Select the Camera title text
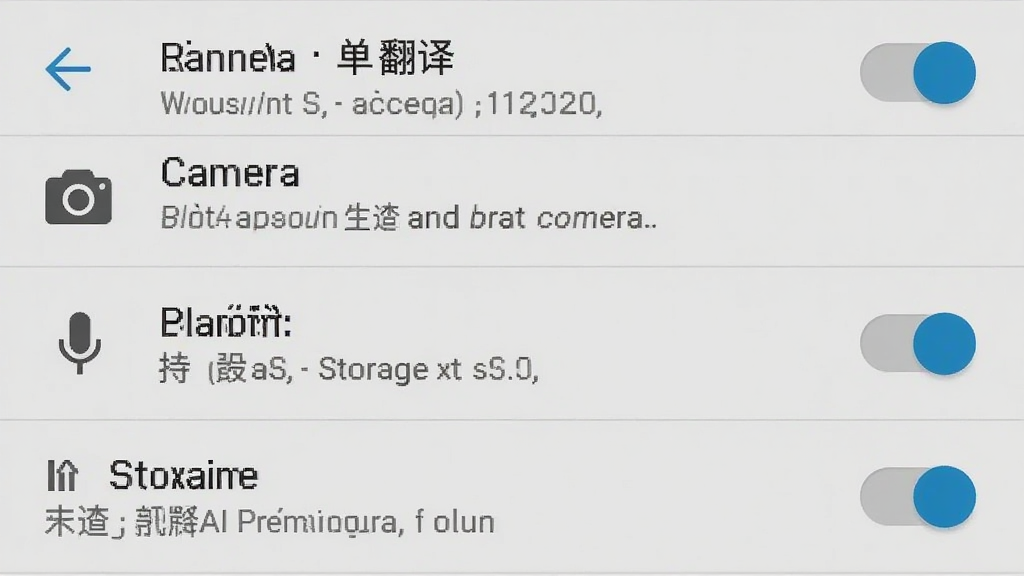 click(x=230, y=174)
